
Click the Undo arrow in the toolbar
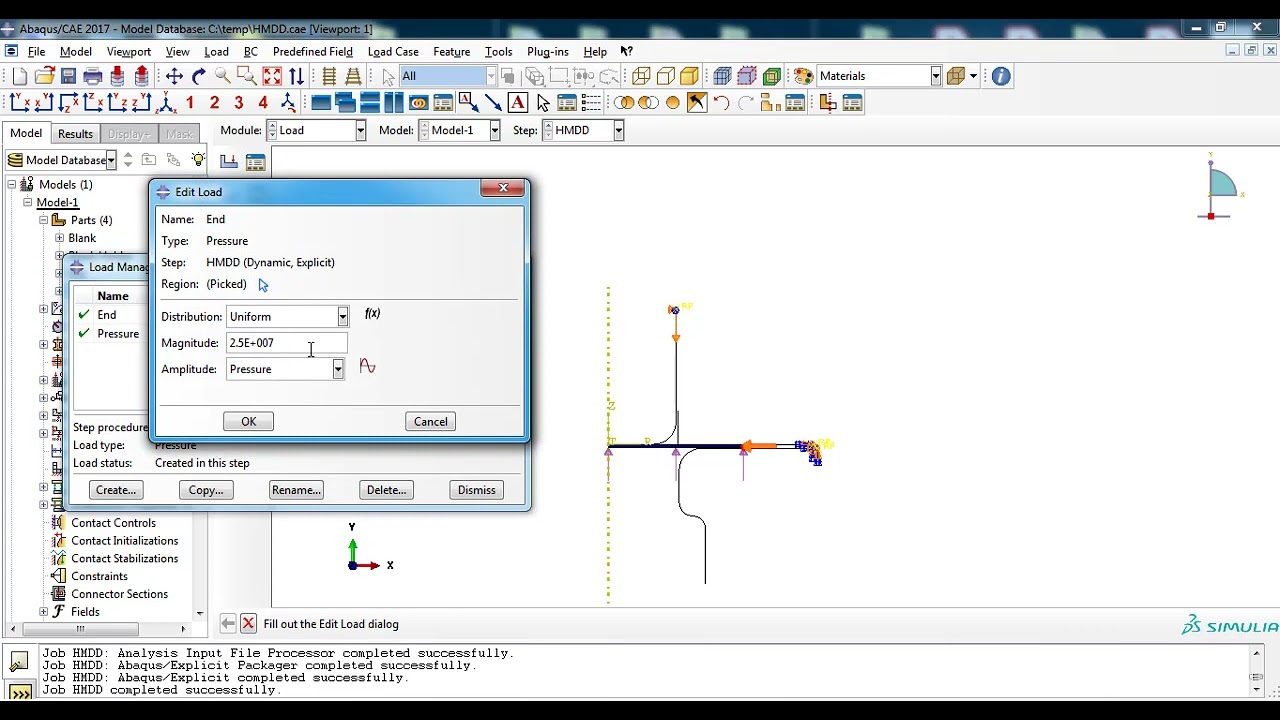(x=721, y=103)
